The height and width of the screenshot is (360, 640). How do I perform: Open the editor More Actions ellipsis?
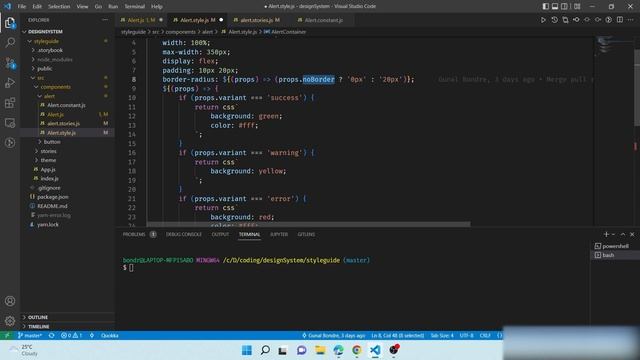(631, 20)
